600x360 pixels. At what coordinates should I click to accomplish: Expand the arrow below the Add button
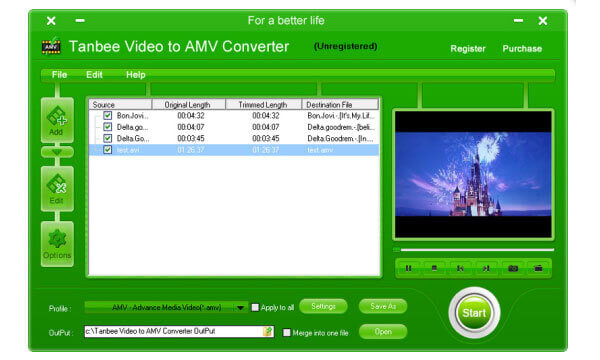point(57,152)
